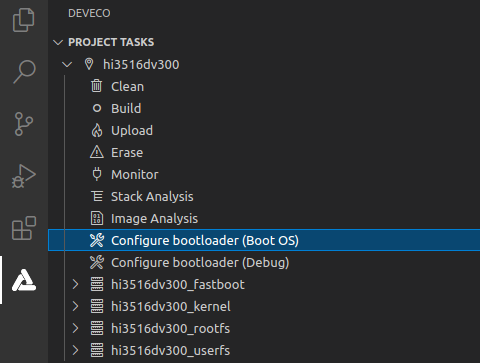The height and width of the screenshot is (363, 480).
Task: Click tools icon of Configure bootloader (Boot OS)
Action: tap(97, 240)
